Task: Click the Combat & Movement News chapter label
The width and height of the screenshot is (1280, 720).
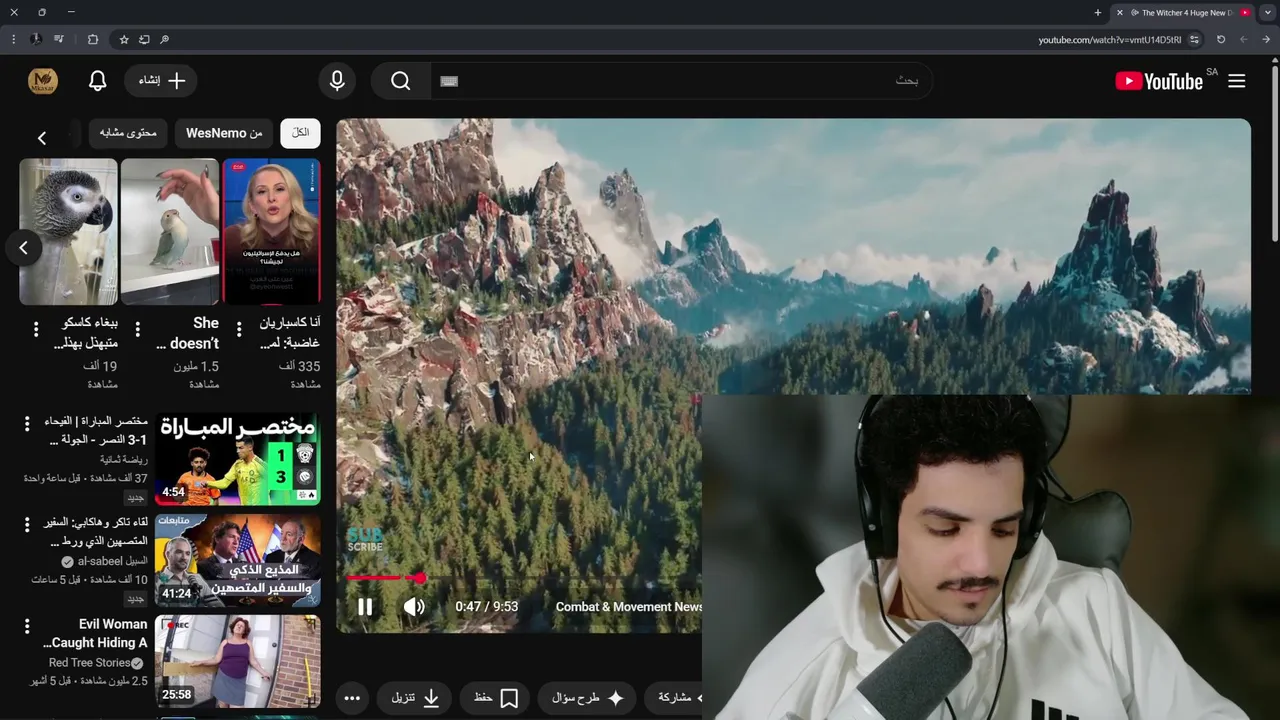Action: (x=629, y=607)
